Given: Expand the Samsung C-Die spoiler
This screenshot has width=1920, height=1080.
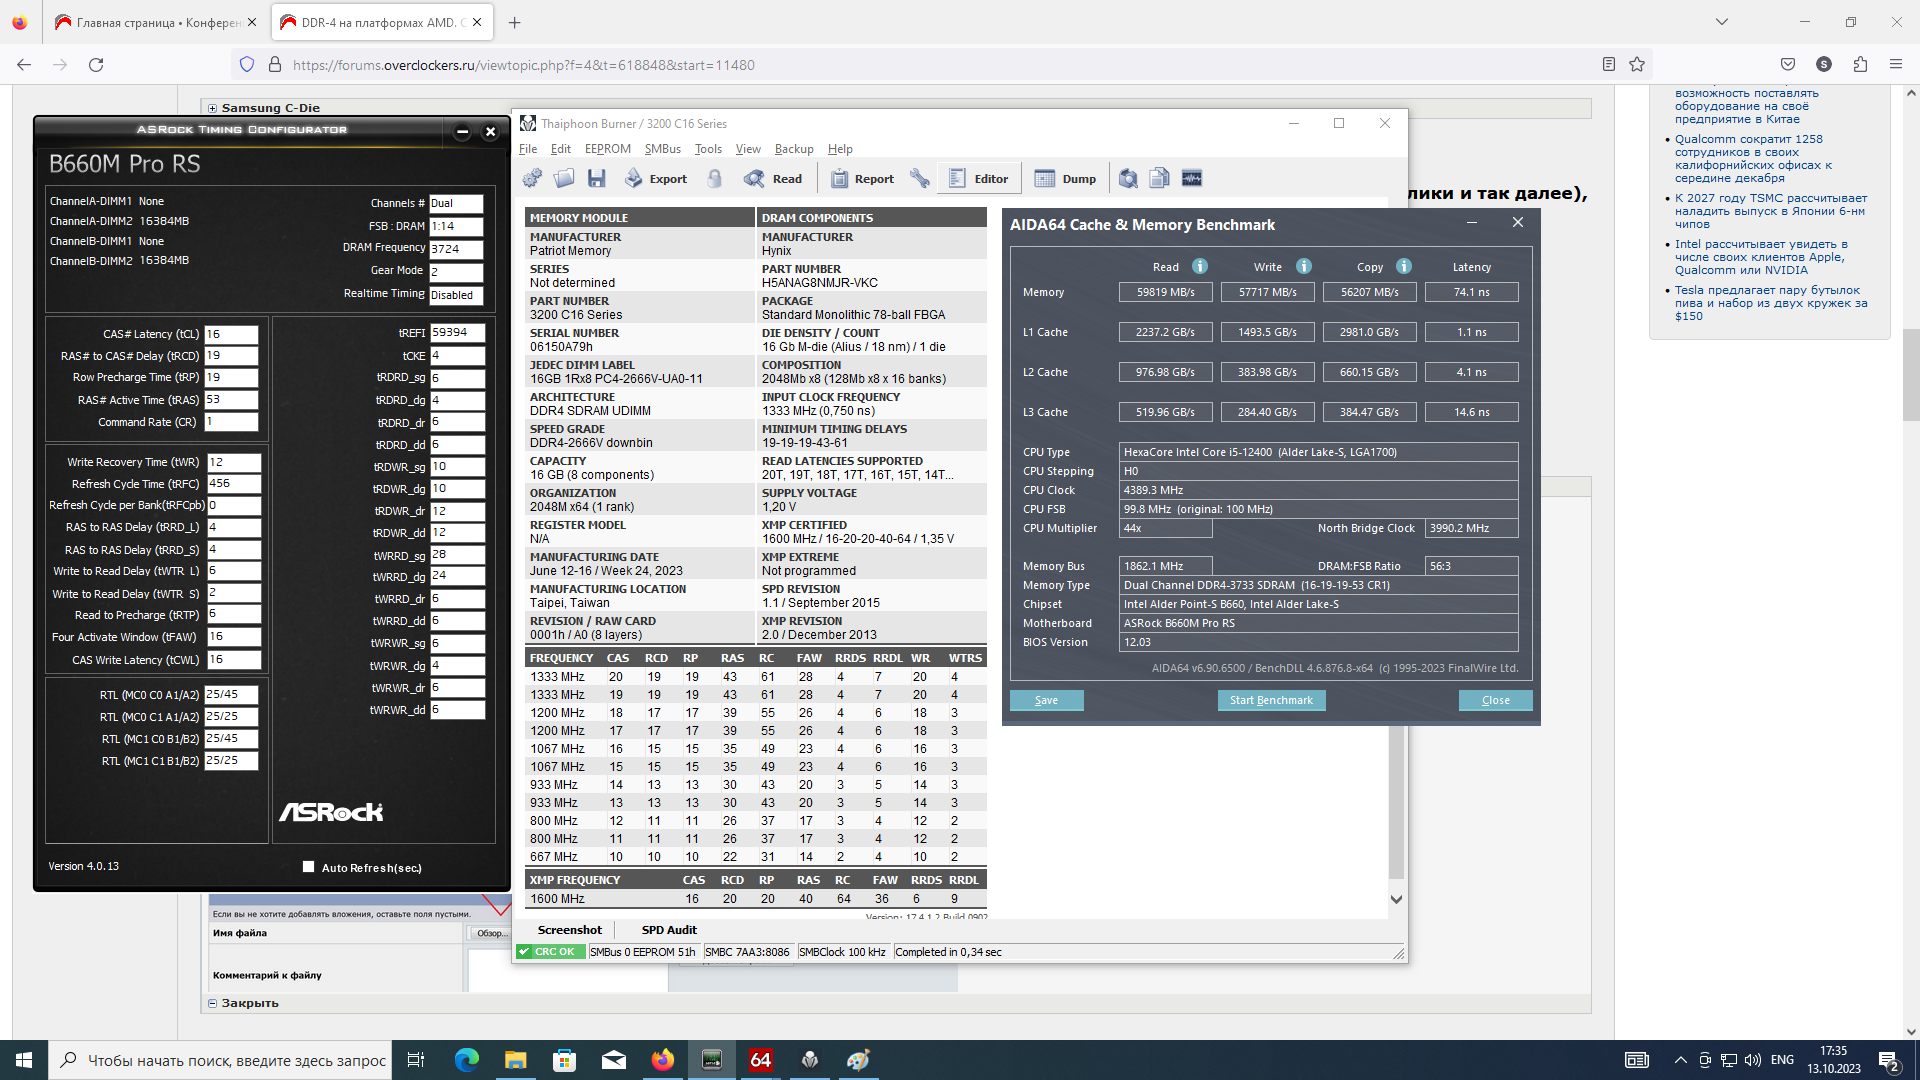Looking at the screenshot, I should coord(212,108).
